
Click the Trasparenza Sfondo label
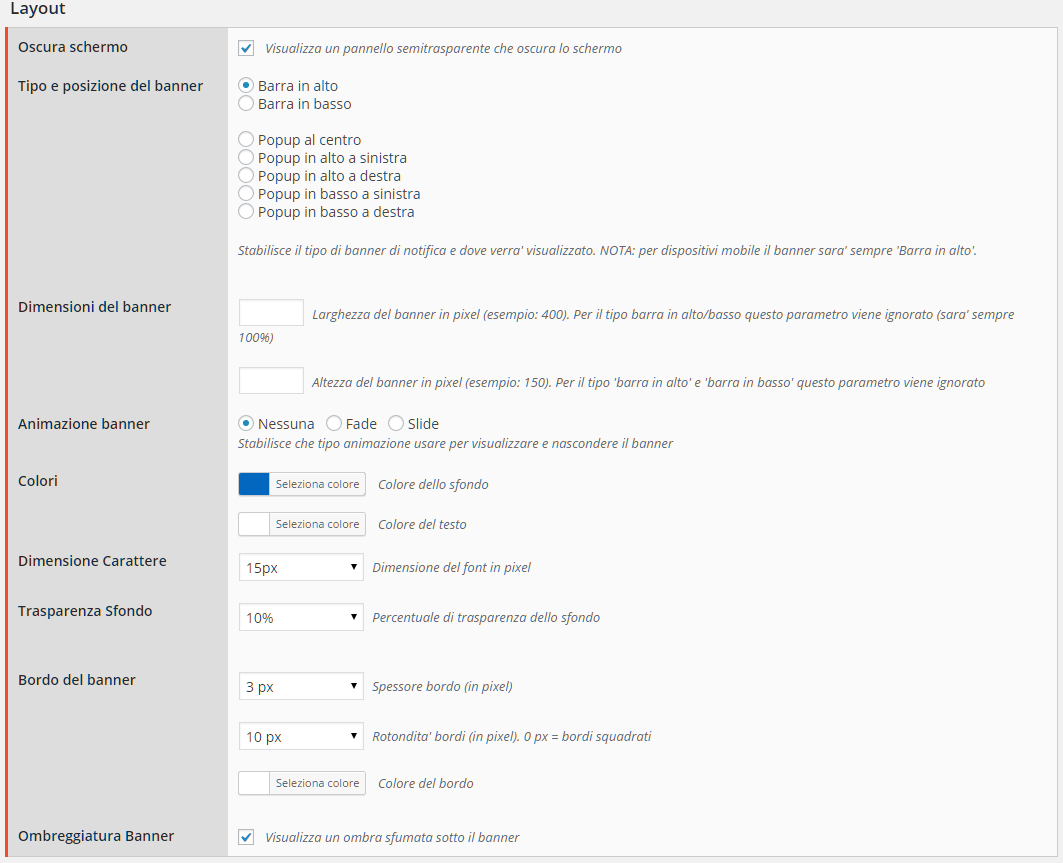tap(85, 611)
